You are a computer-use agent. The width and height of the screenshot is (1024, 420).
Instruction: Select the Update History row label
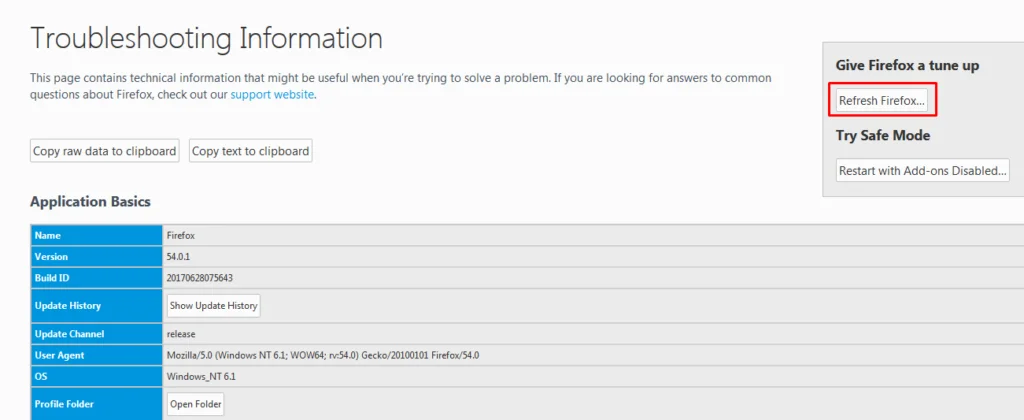pyautogui.click(x=68, y=306)
